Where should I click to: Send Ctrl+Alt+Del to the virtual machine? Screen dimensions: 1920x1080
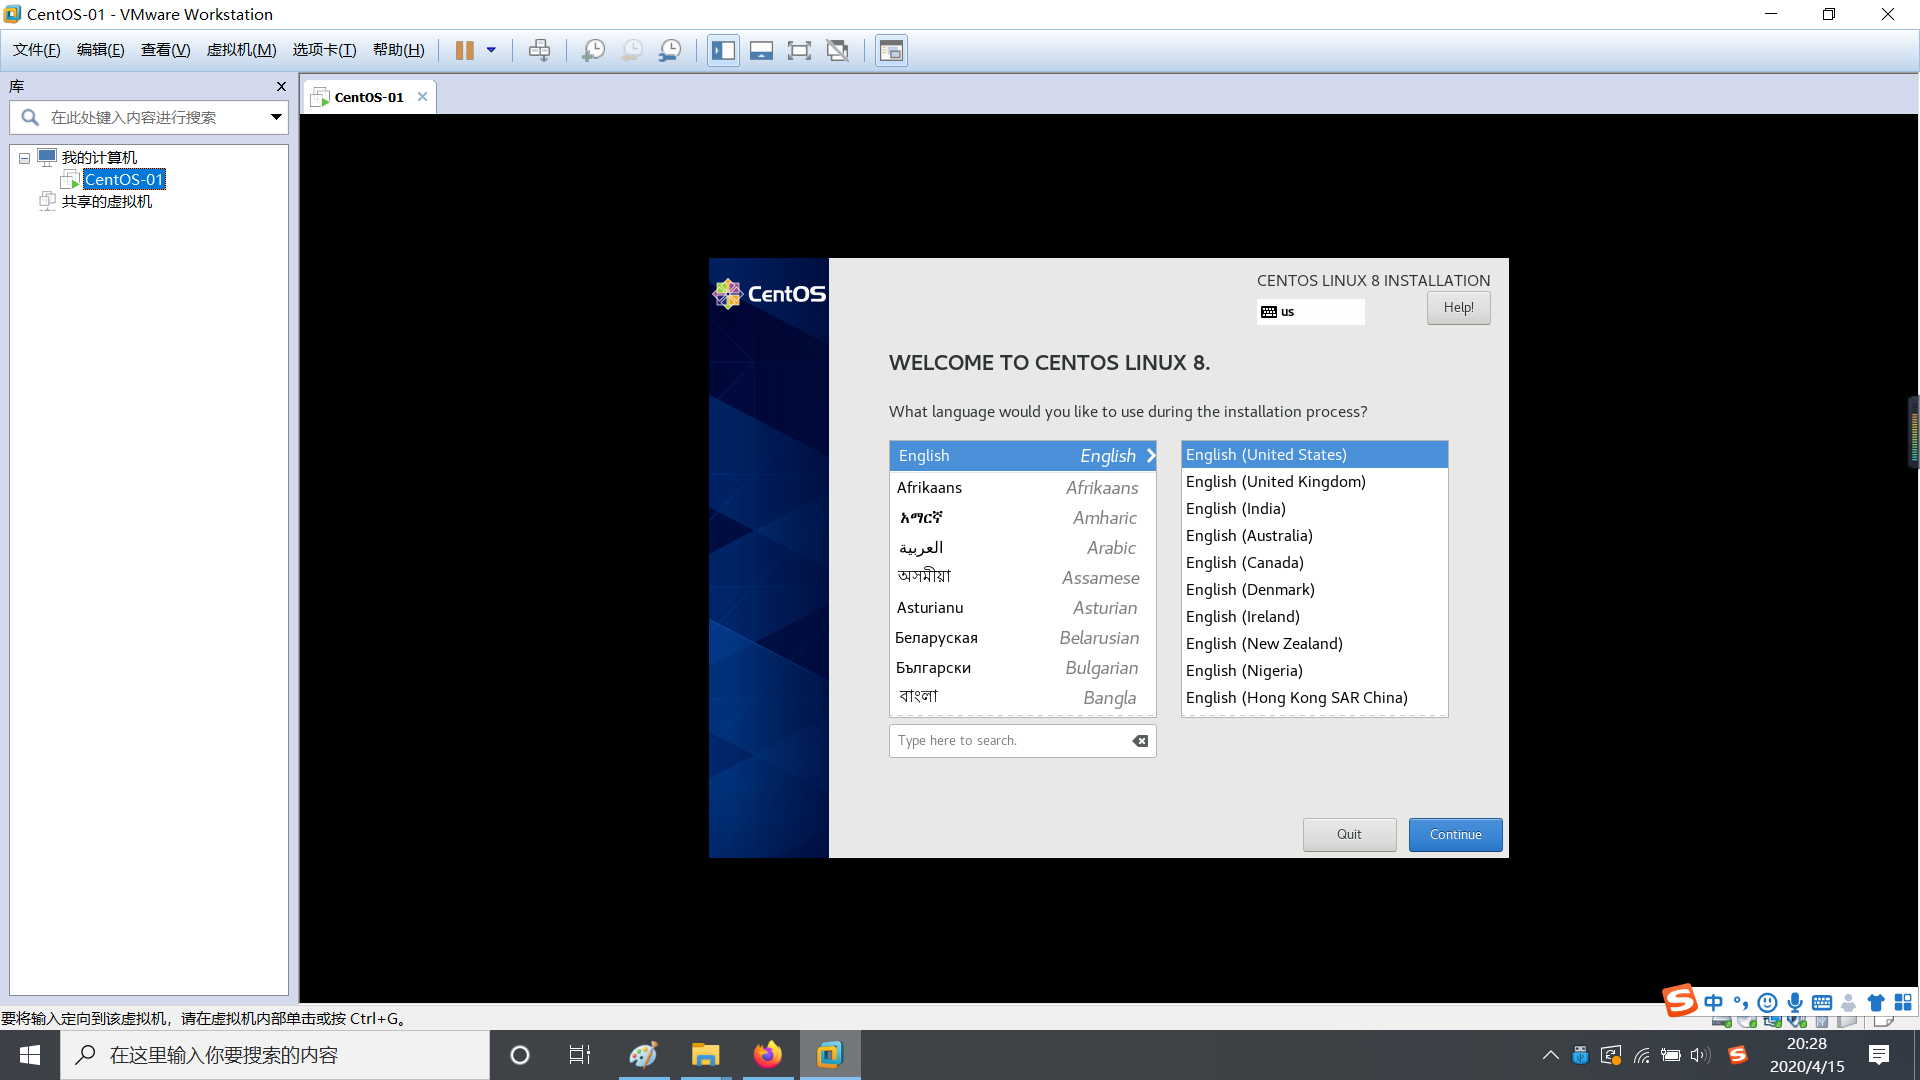click(539, 50)
